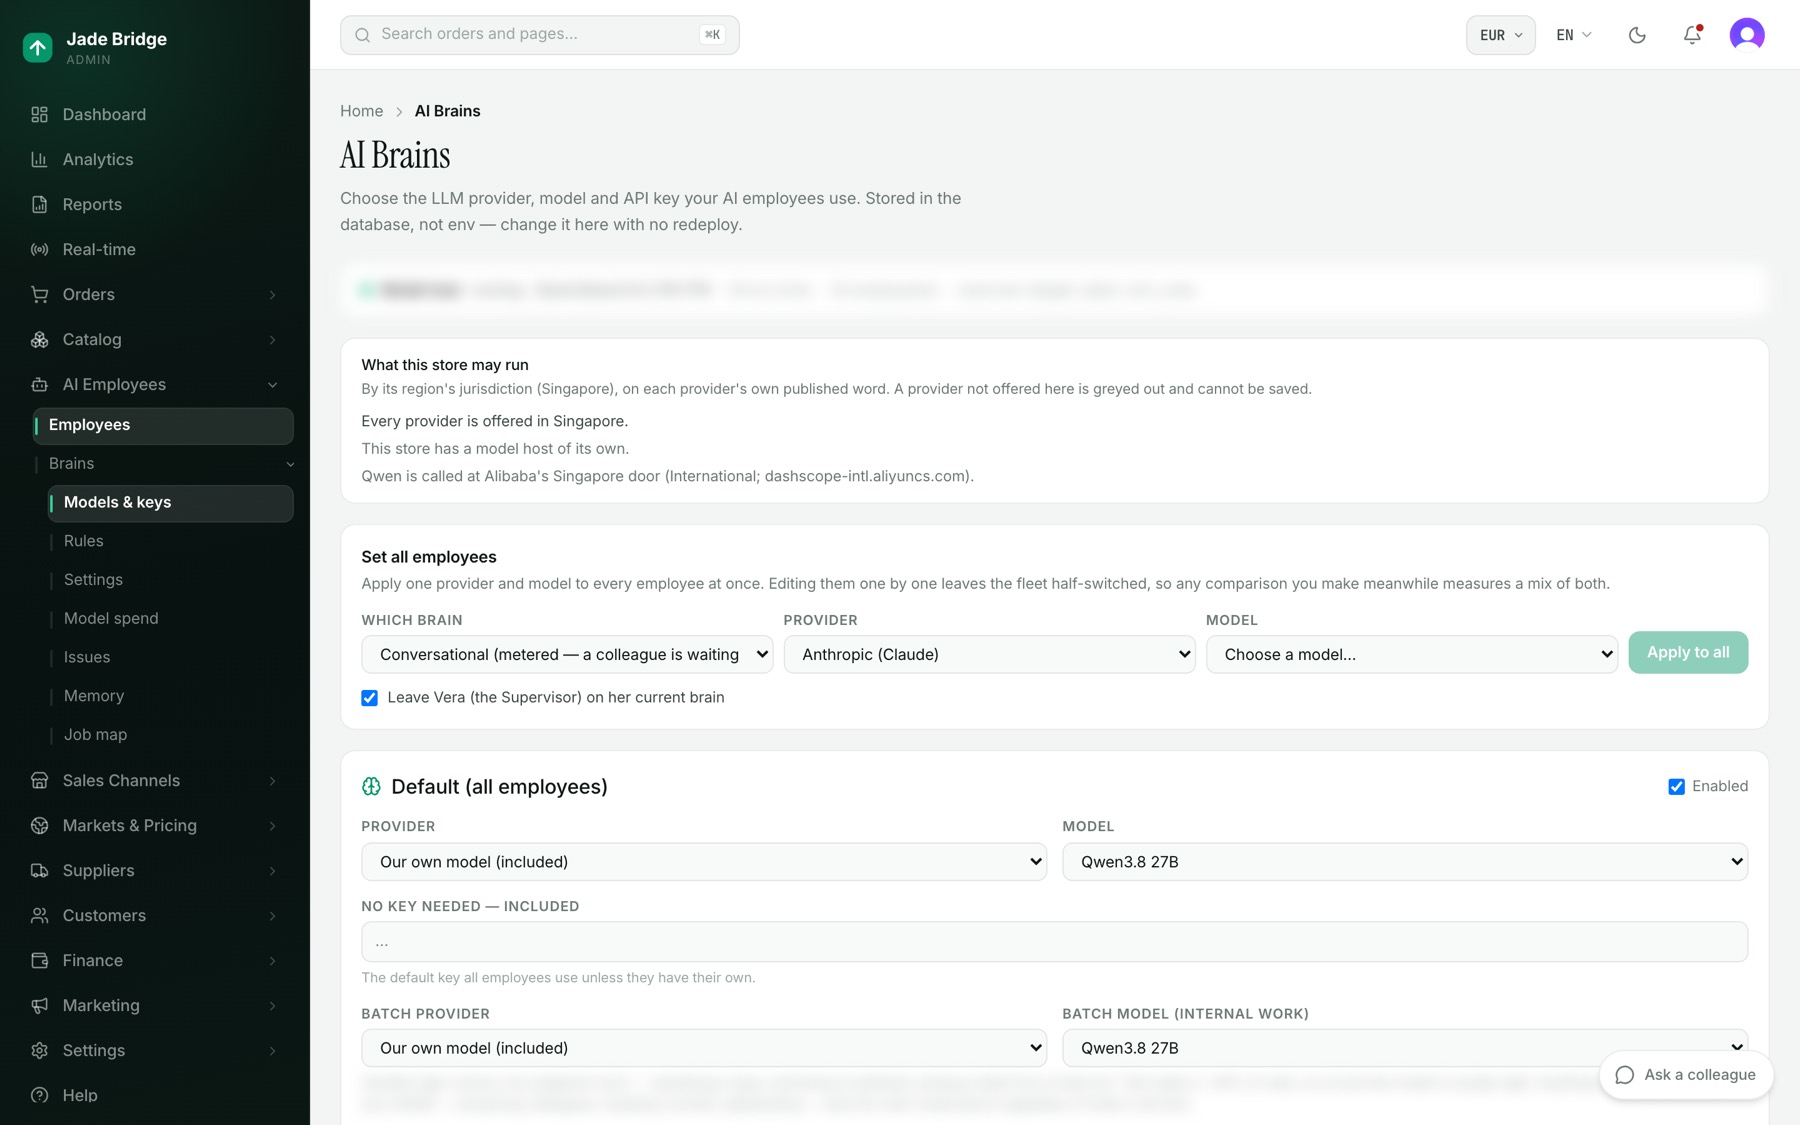Click the Jade Bridge logo icon
The width and height of the screenshot is (1800, 1125).
click(x=38, y=47)
